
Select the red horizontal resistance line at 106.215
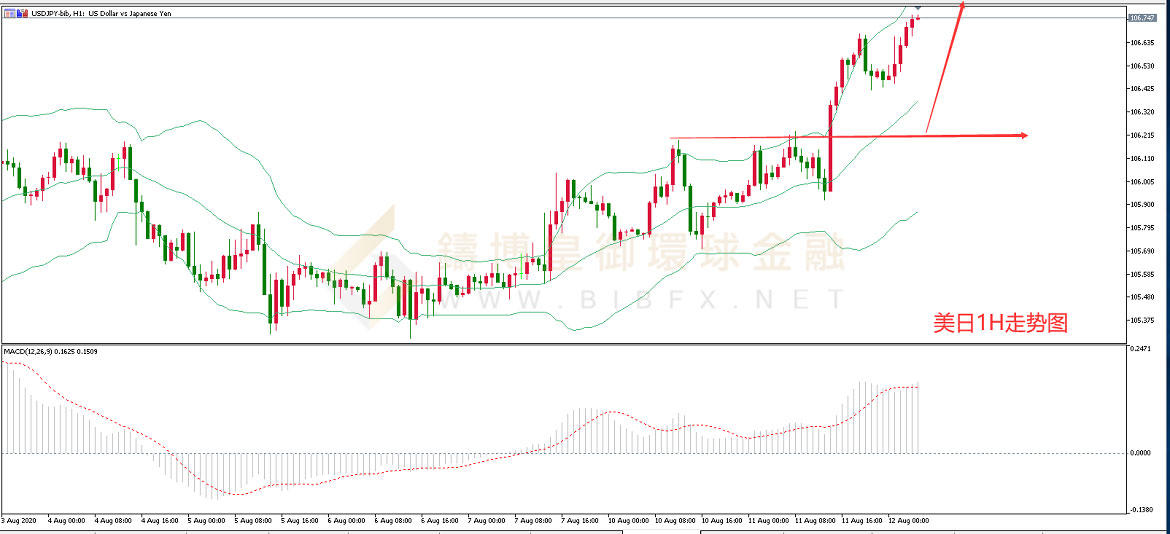849,136
